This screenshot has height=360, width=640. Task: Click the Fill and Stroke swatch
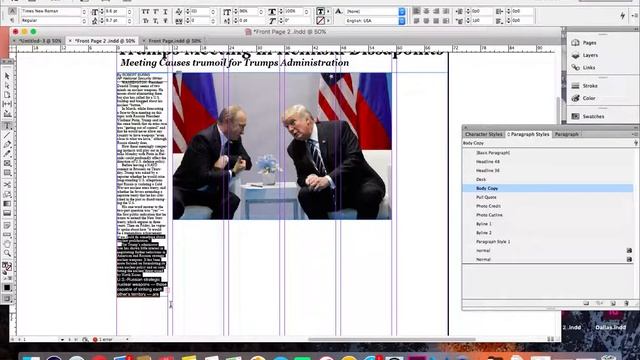pyautogui.click(x=7, y=267)
